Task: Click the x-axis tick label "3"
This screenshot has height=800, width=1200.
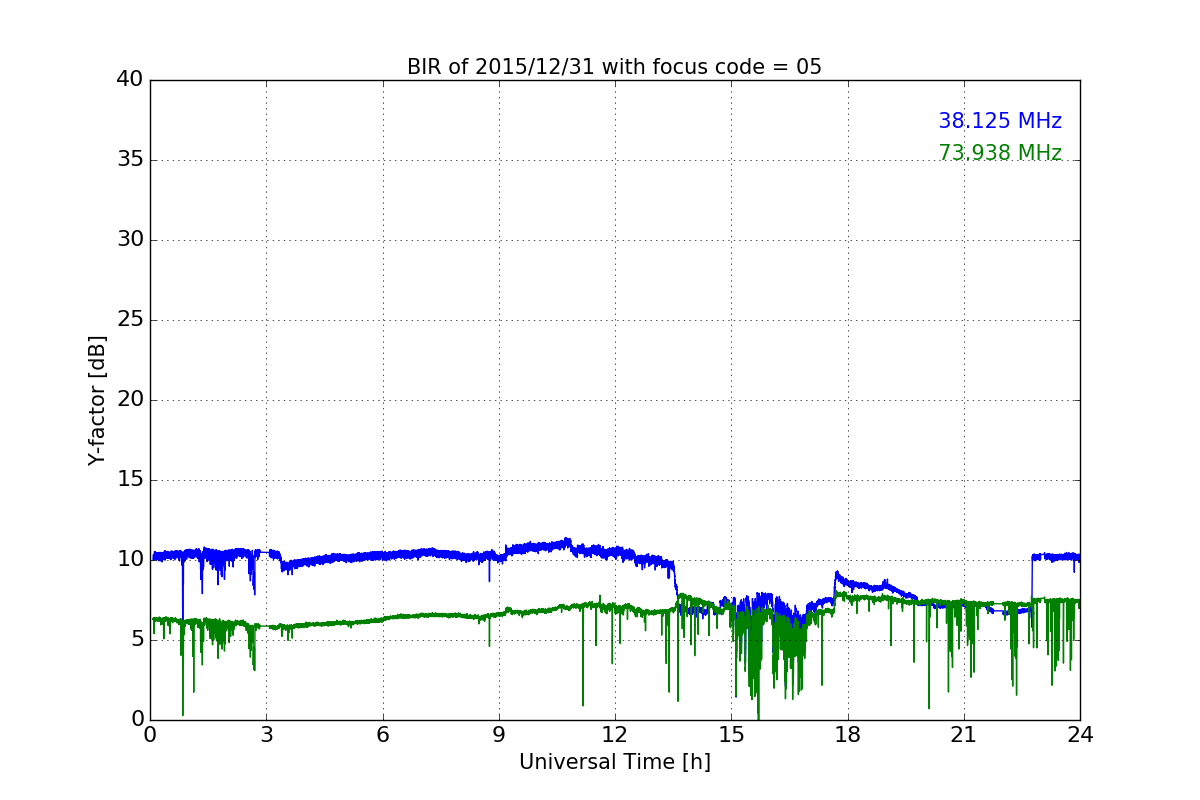Action: [x=266, y=735]
